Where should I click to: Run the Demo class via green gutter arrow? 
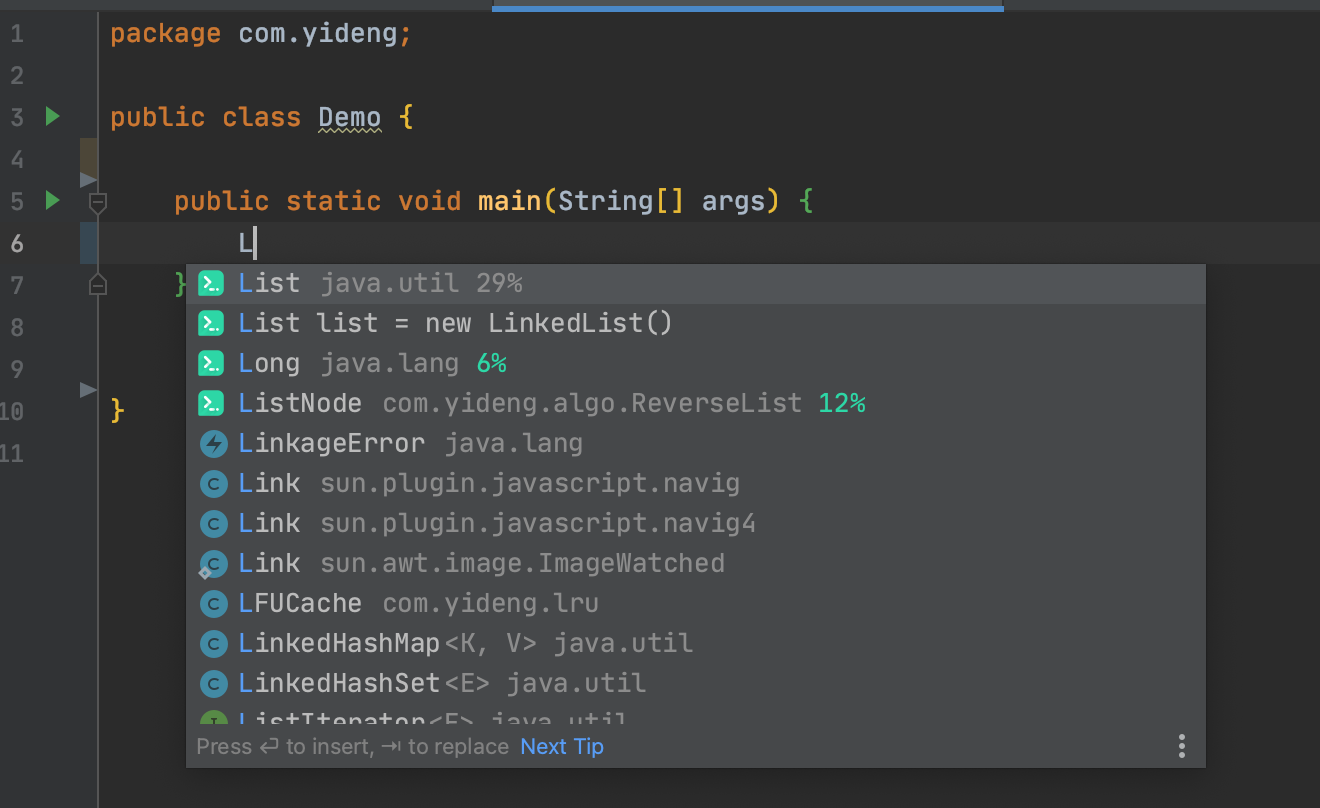click(52, 116)
